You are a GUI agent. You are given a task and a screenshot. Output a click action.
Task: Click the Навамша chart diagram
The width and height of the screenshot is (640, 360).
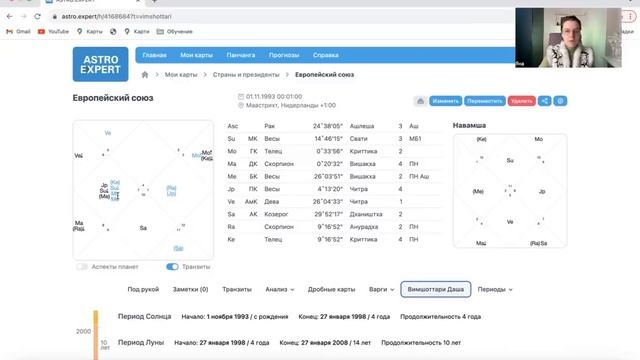[x=510, y=191]
